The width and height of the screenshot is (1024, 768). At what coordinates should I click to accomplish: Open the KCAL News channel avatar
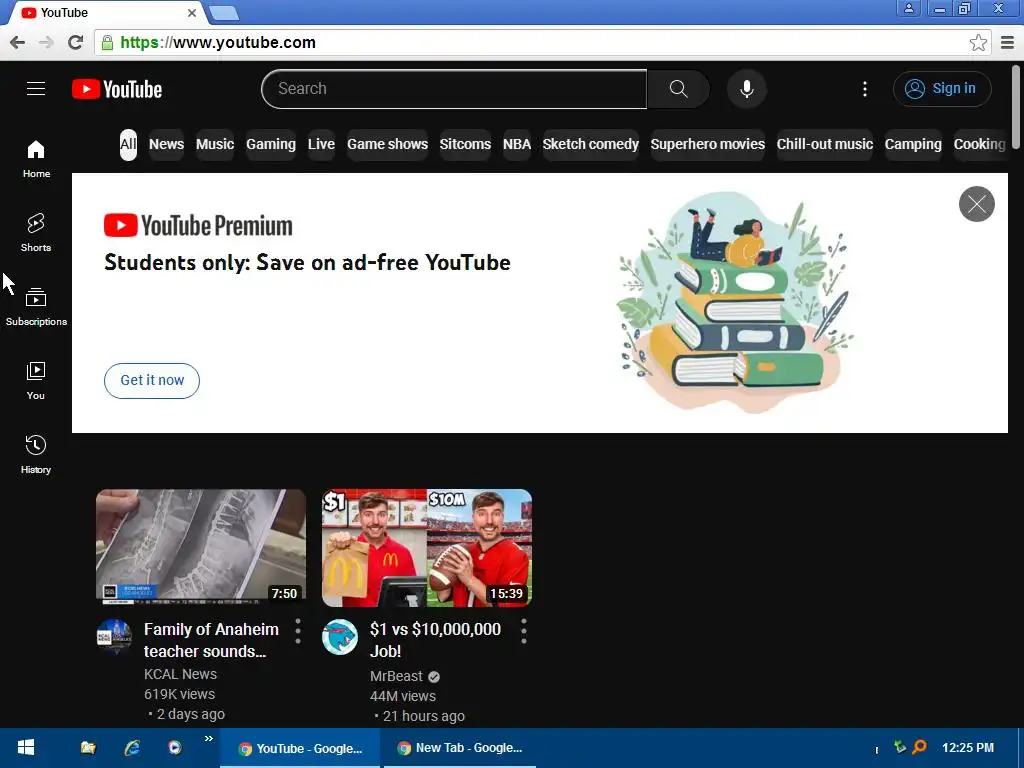(x=114, y=637)
